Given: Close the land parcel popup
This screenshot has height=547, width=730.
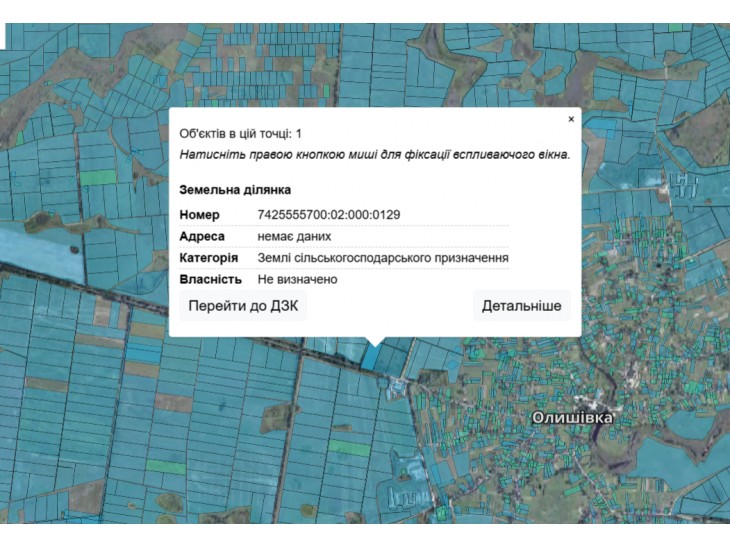Looking at the screenshot, I should point(571,119).
